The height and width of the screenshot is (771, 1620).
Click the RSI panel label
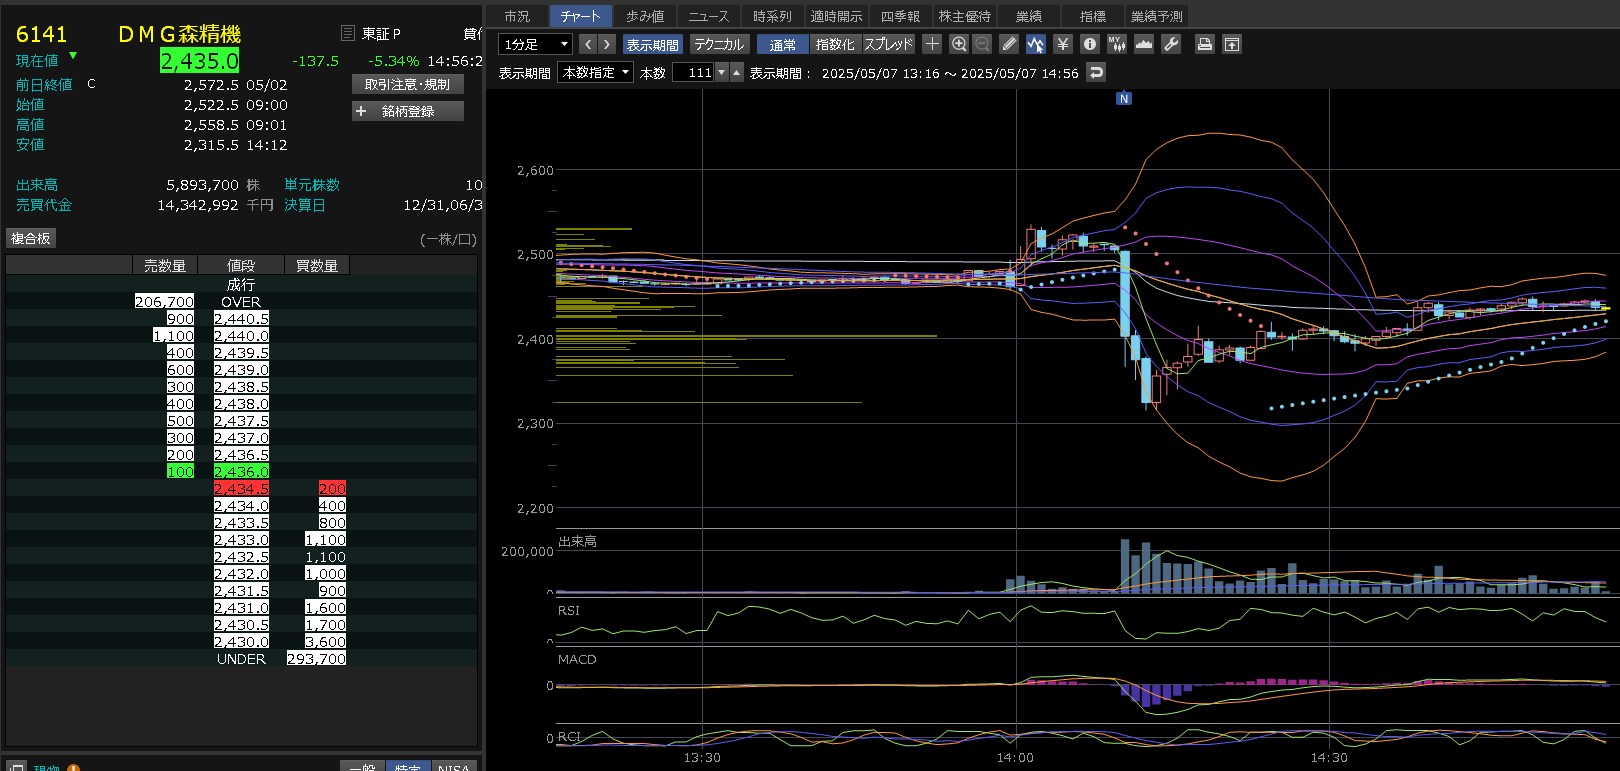(569, 610)
